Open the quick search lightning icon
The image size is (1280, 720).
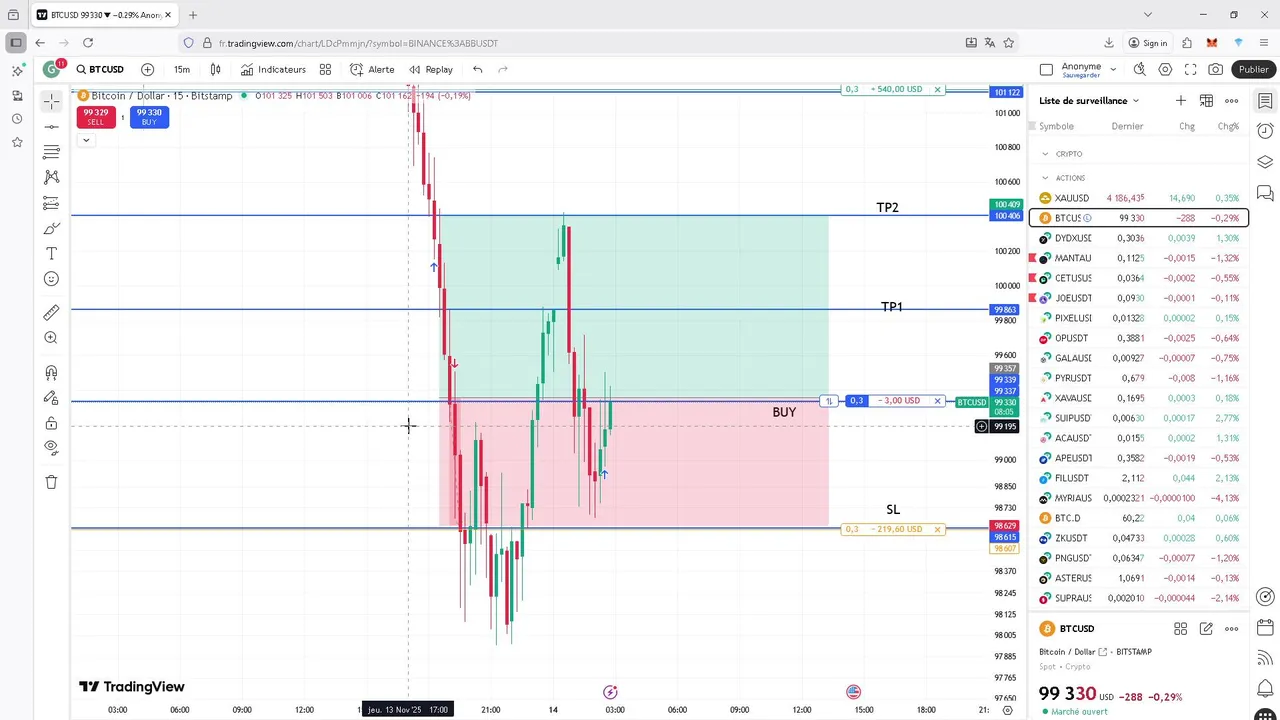(x=1139, y=69)
